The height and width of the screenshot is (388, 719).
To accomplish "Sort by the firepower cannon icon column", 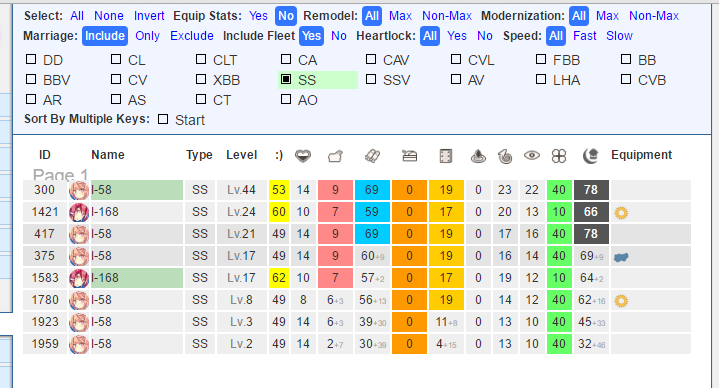I will point(335,156).
